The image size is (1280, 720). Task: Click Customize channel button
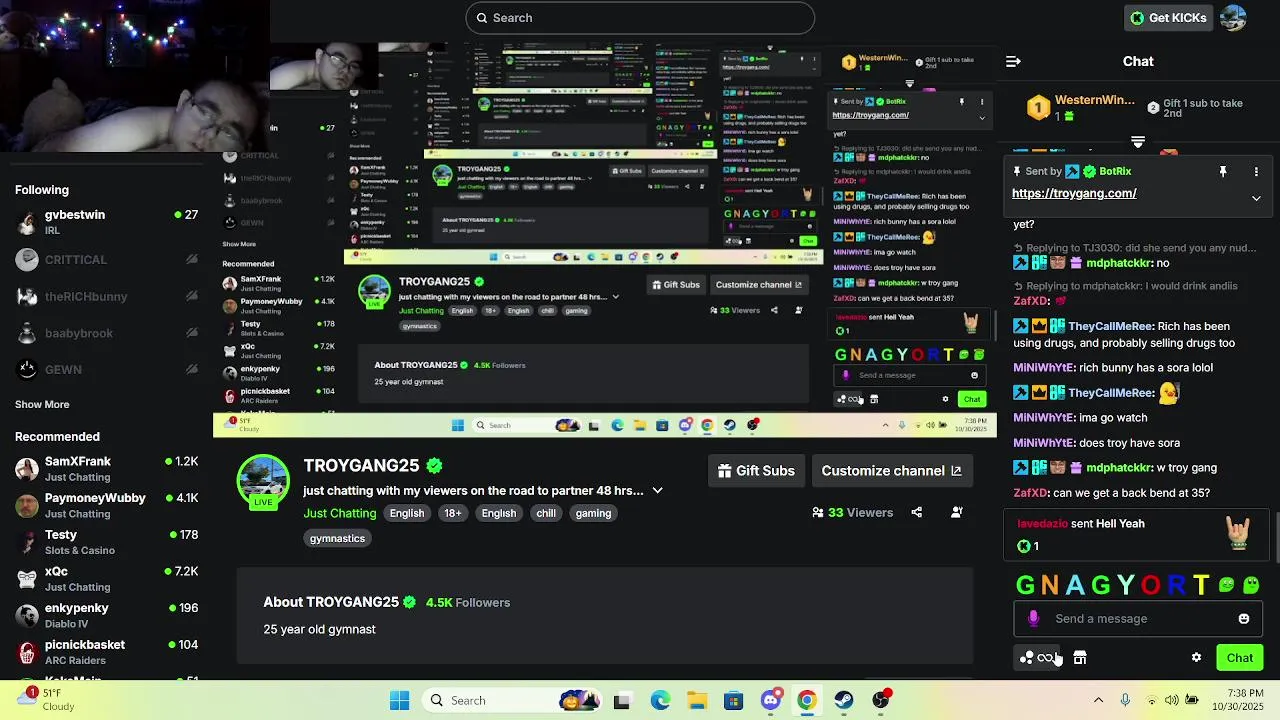[x=891, y=471]
